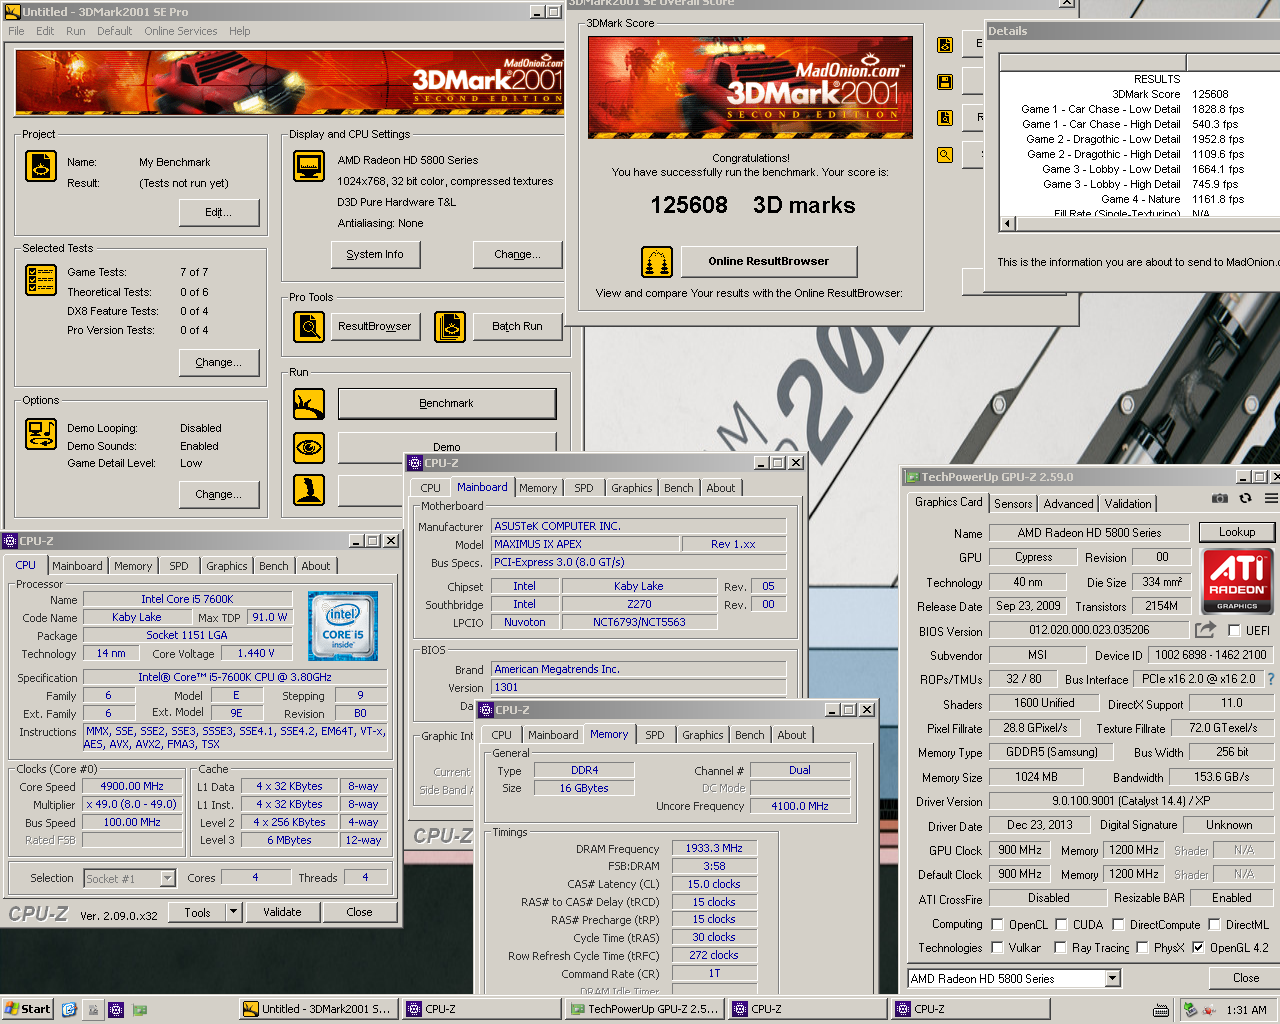Open the Default menu in 3DMark2001
The height and width of the screenshot is (1024, 1280).
(114, 31)
